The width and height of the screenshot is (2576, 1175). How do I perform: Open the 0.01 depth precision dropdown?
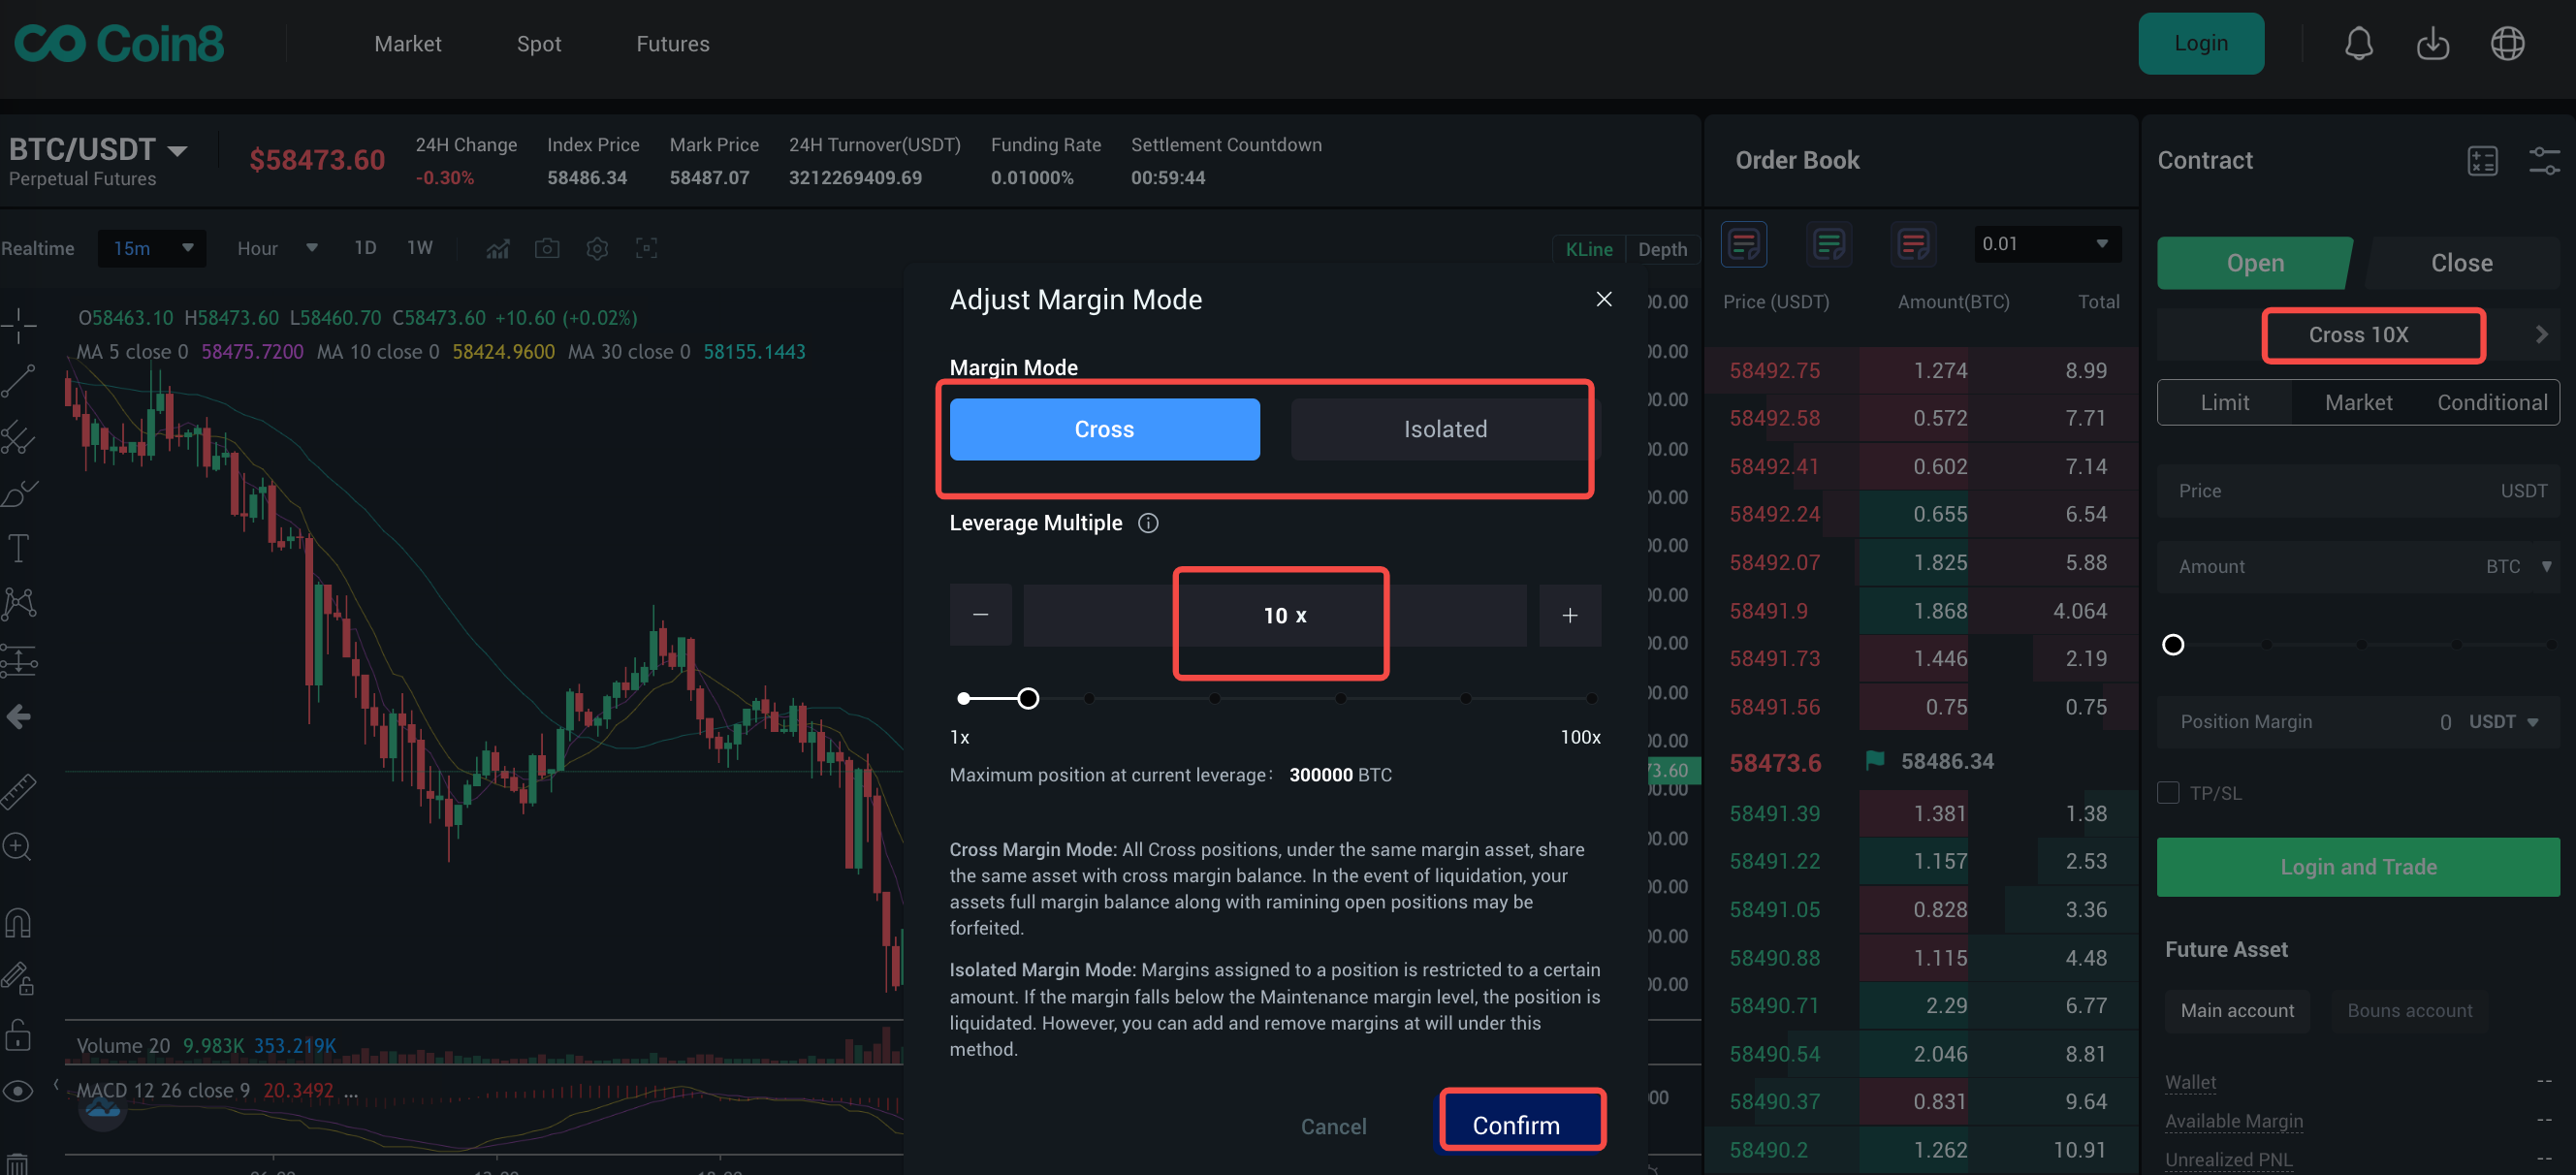click(2046, 244)
